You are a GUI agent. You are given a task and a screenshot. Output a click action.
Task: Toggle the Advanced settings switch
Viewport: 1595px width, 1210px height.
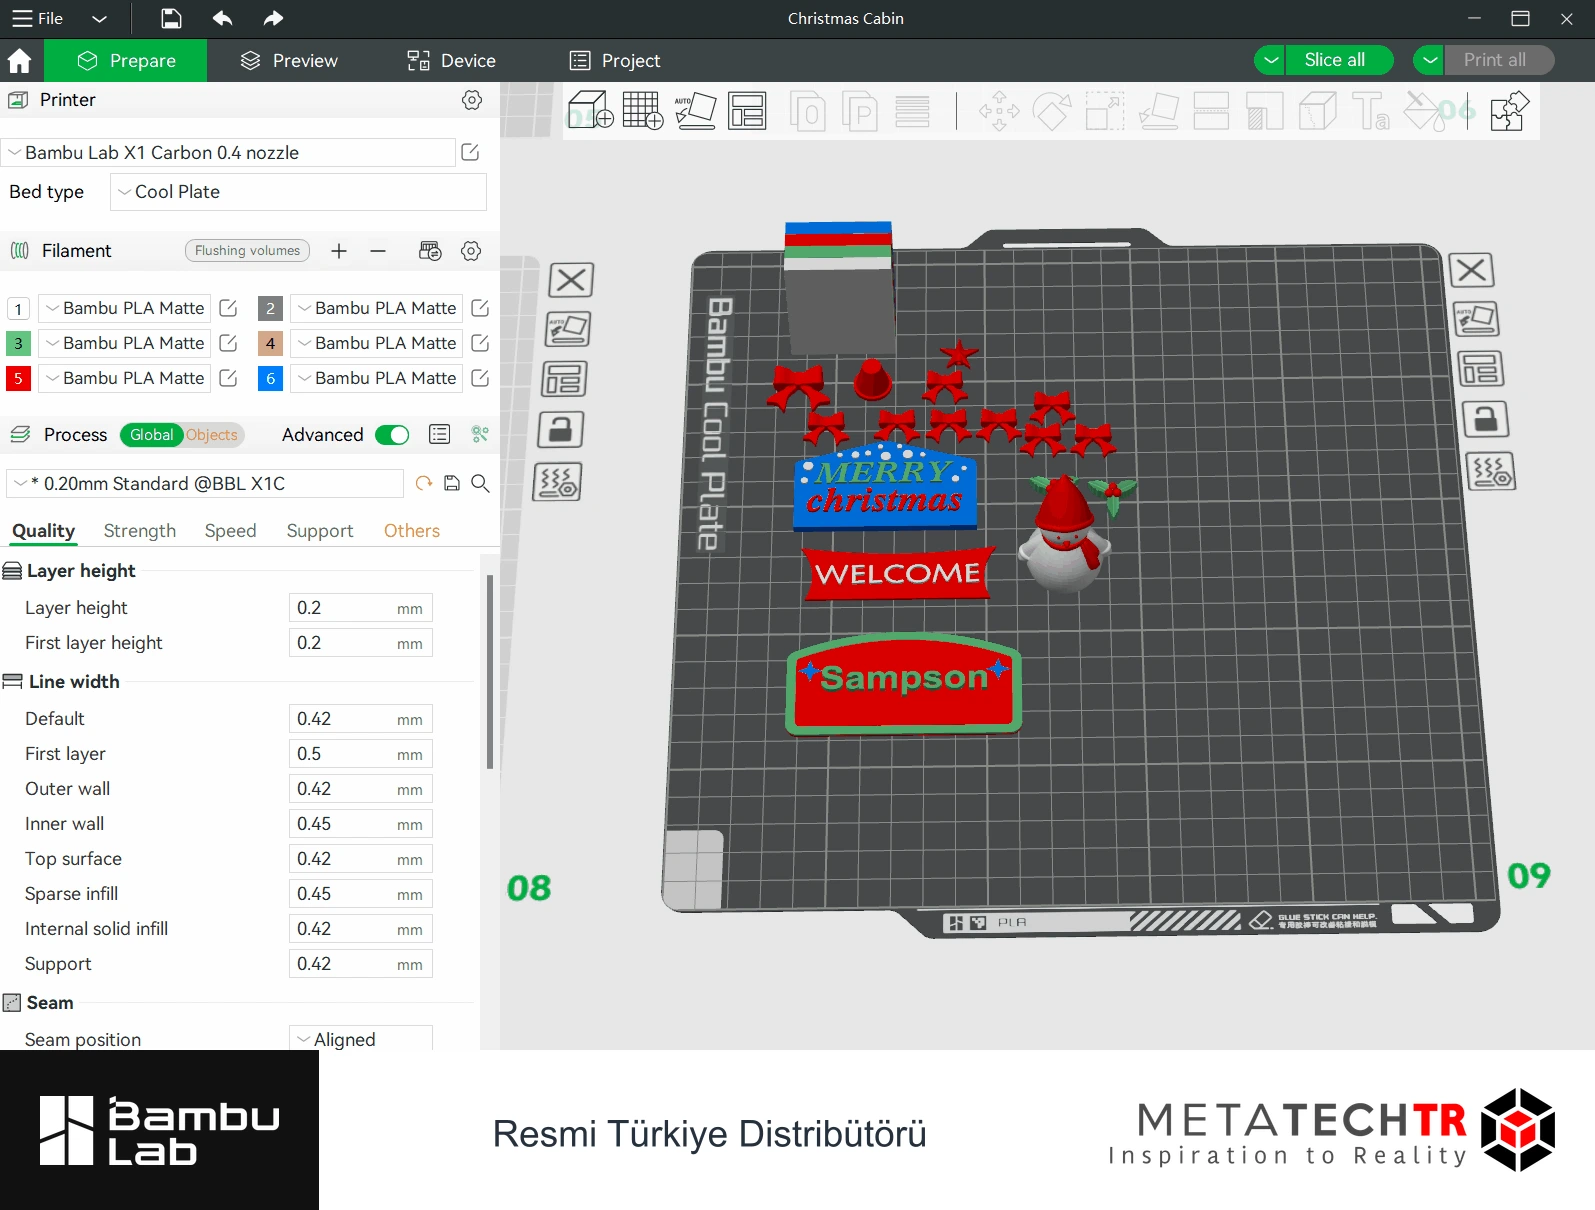[392, 435]
